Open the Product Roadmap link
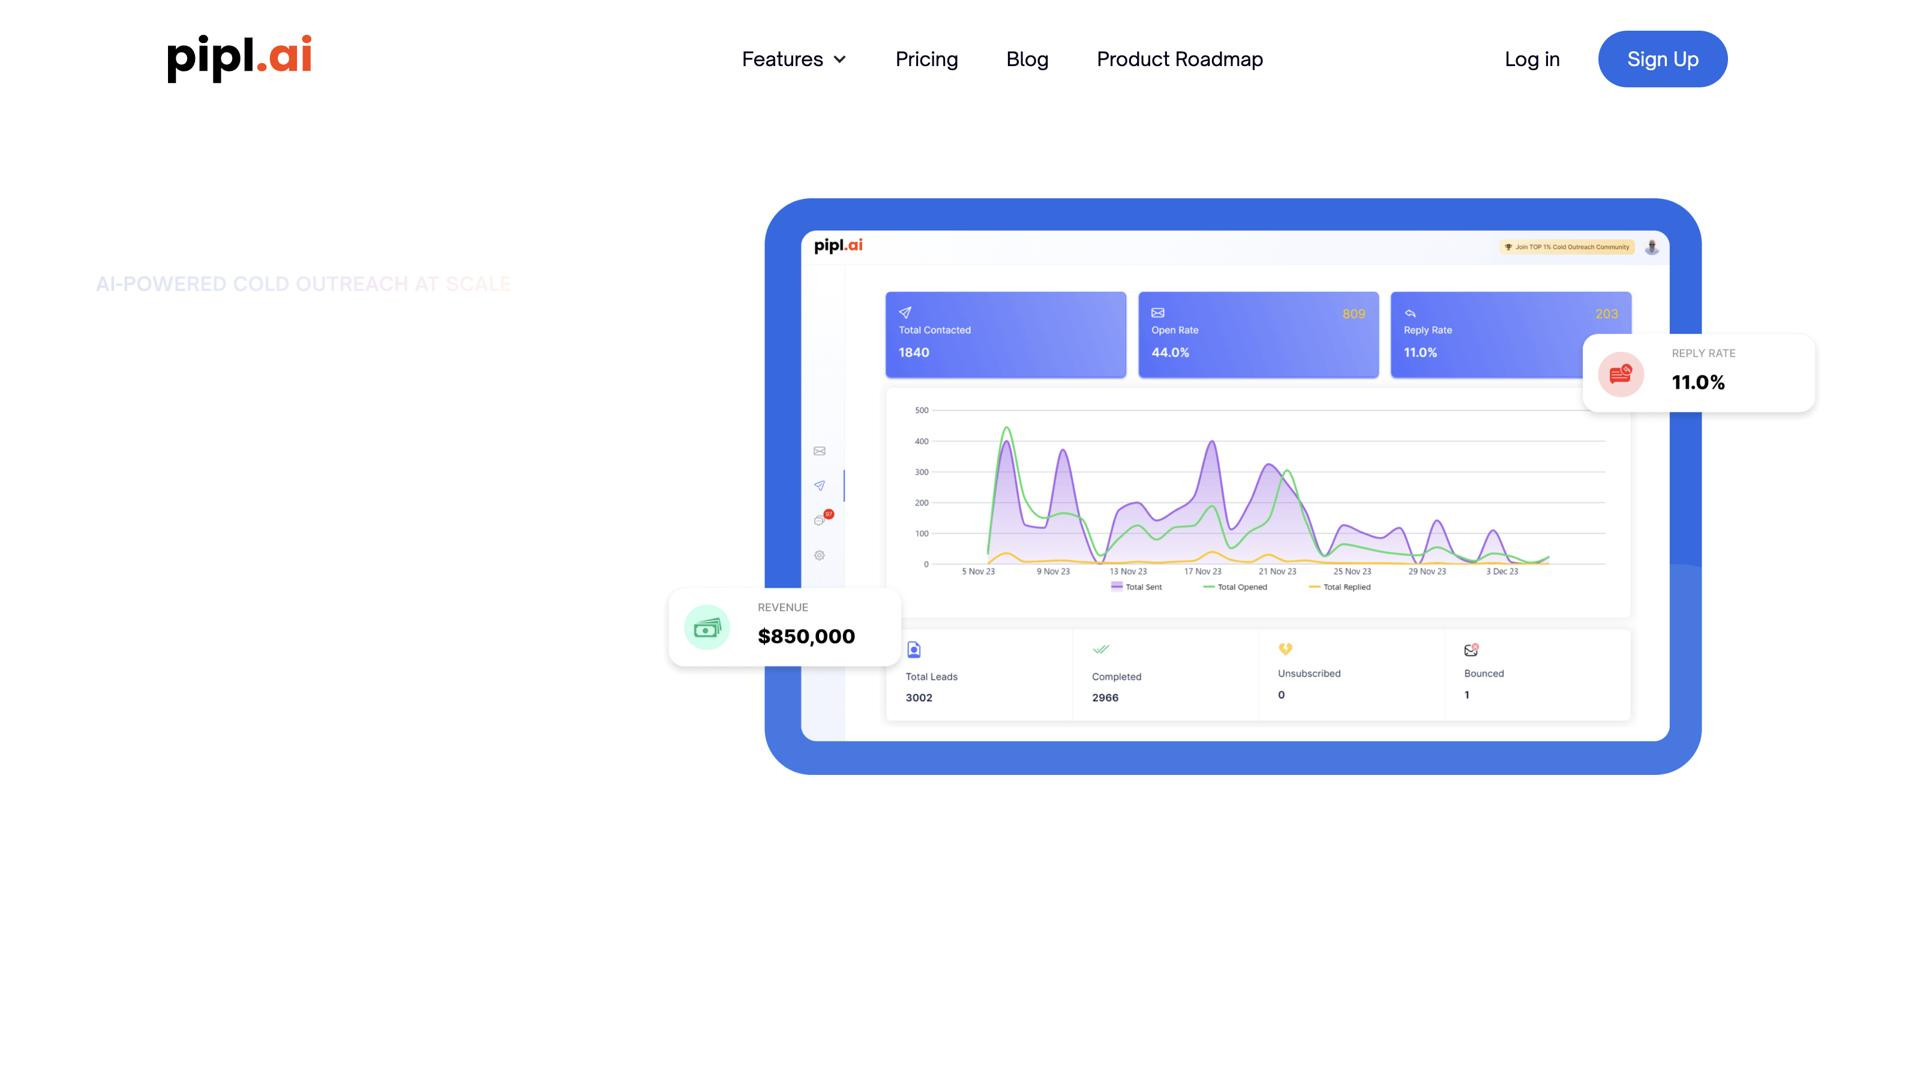This screenshot has height=1080, width=1920. (x=1179, y=59)
